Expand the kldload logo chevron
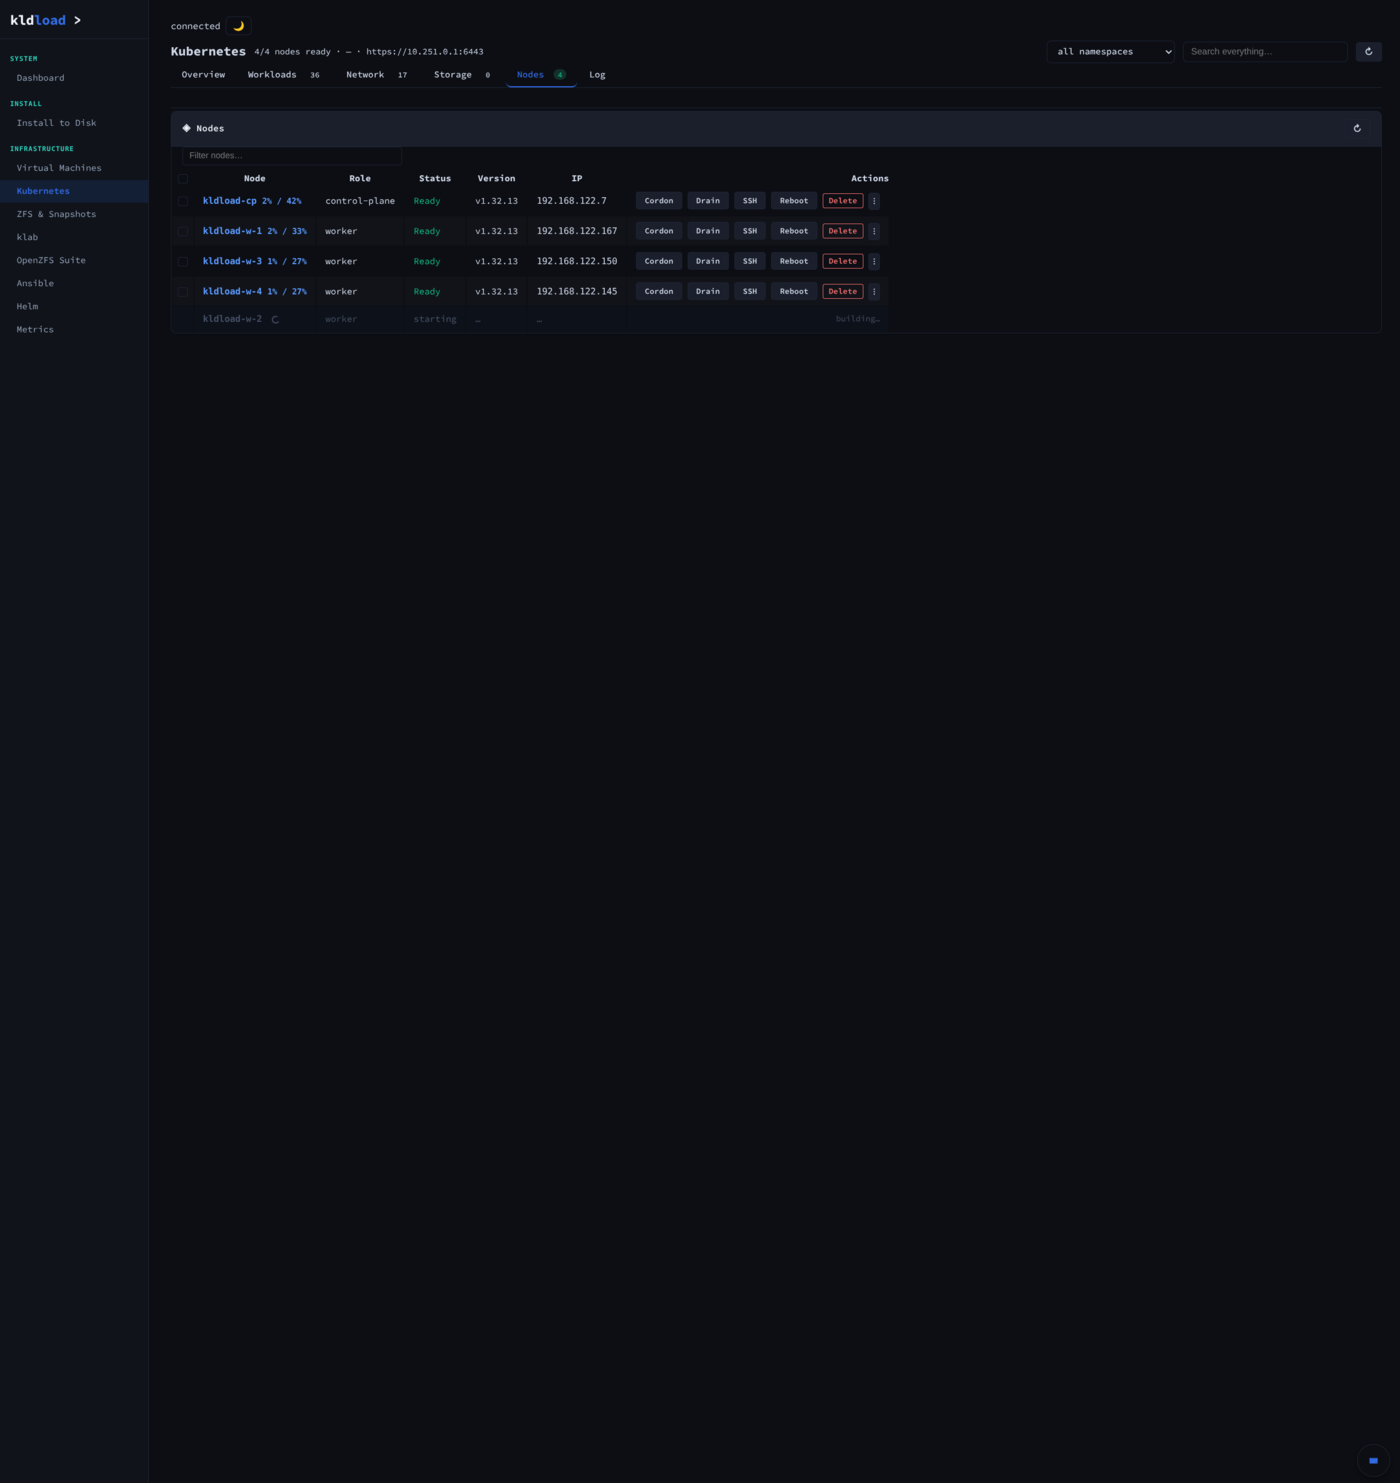The height and width of the screenshot is (1483, 1400). click(x=77, y=20)
